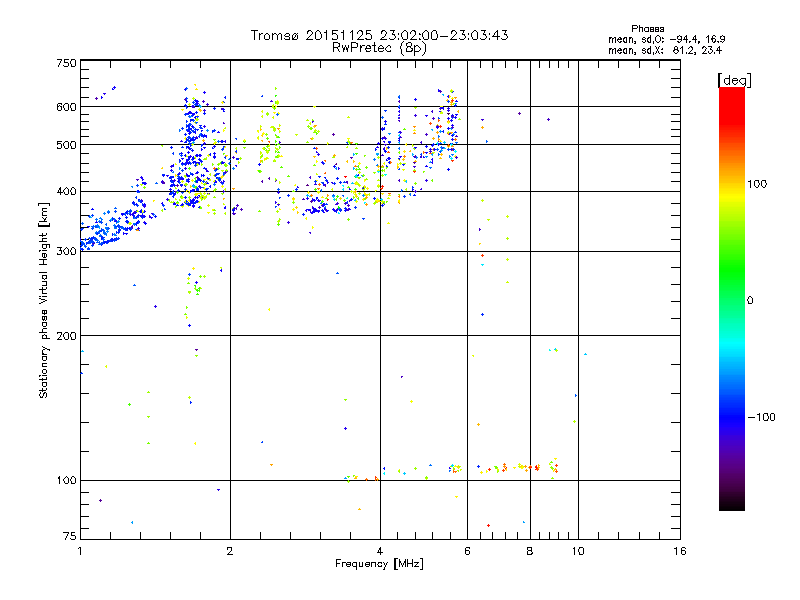Click the y-axis tick label '200'

click(66, 336)
